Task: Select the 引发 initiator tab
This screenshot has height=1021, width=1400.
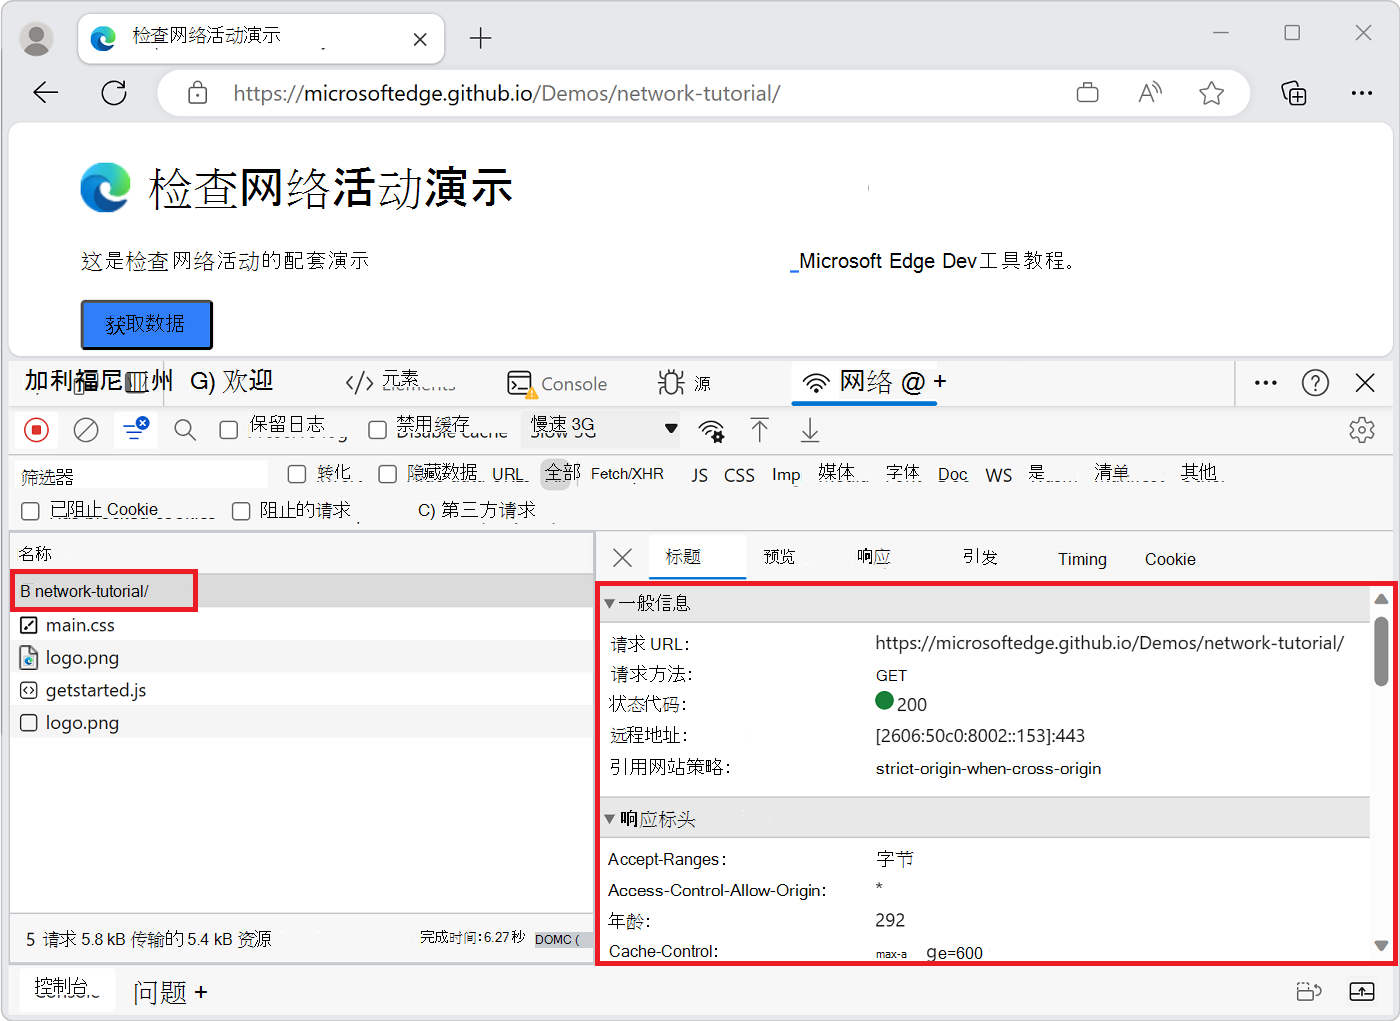Action: click(980, 557)
